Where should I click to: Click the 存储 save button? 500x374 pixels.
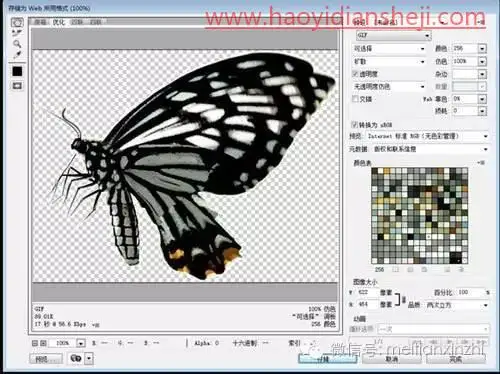point(327,359)
